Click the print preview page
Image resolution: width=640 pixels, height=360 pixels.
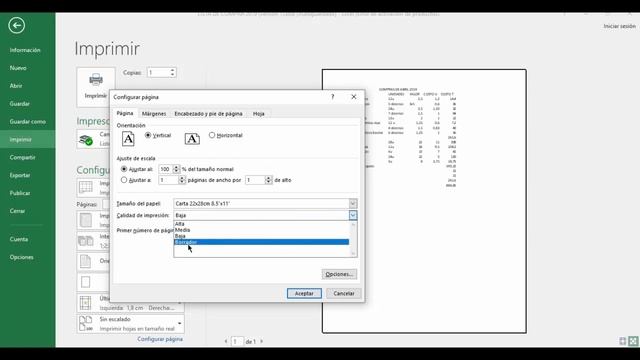pos(424,201)
